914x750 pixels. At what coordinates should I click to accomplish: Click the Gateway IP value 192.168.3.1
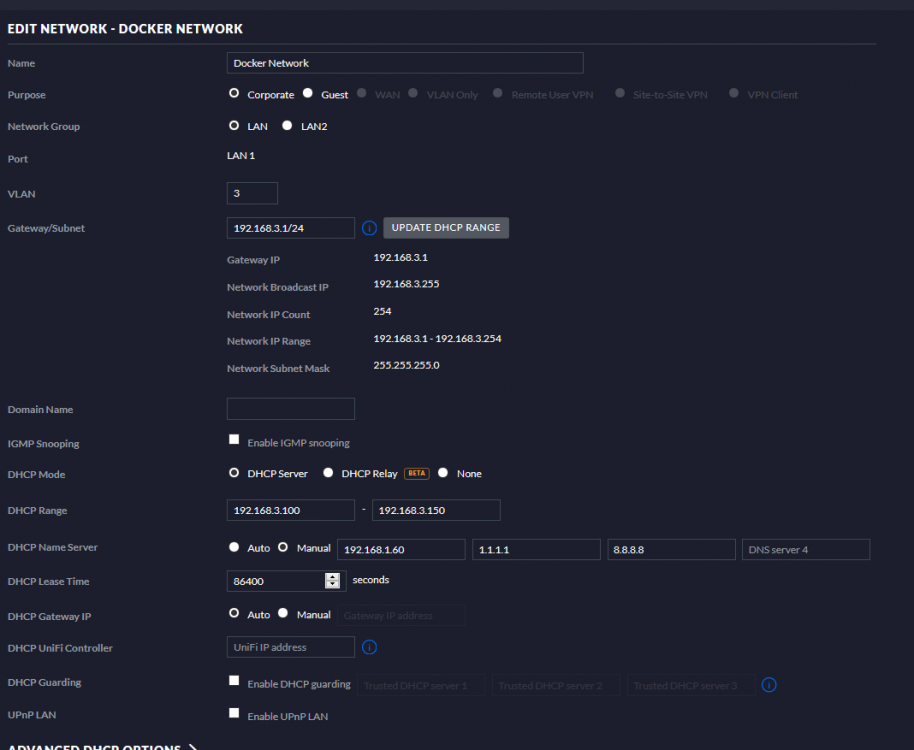[x=400, y=257]
